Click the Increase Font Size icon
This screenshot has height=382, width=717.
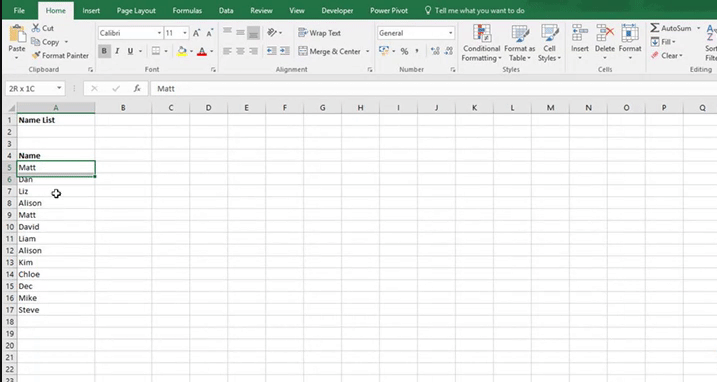pyautogui.click(x=196, y=33)
